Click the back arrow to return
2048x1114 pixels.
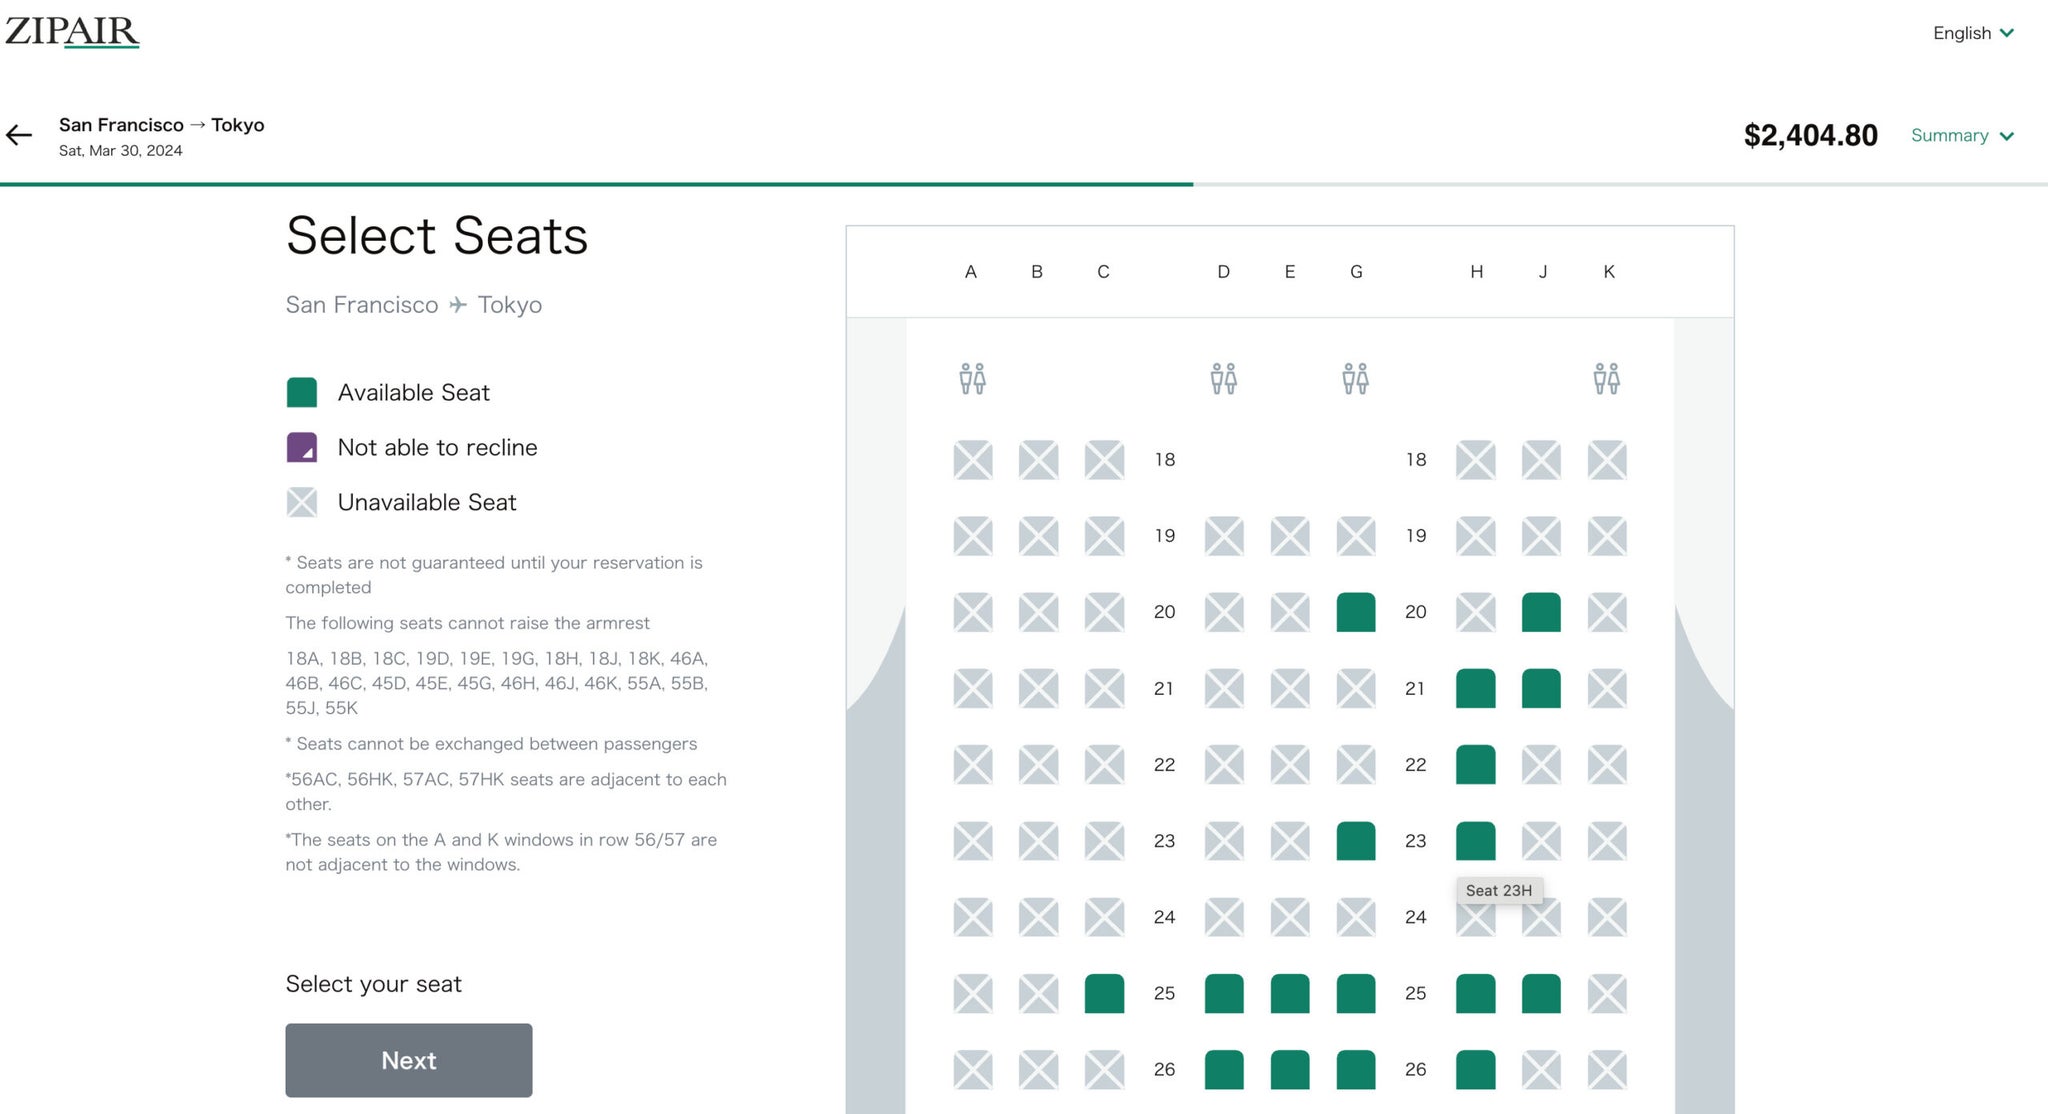coord(19,135)
